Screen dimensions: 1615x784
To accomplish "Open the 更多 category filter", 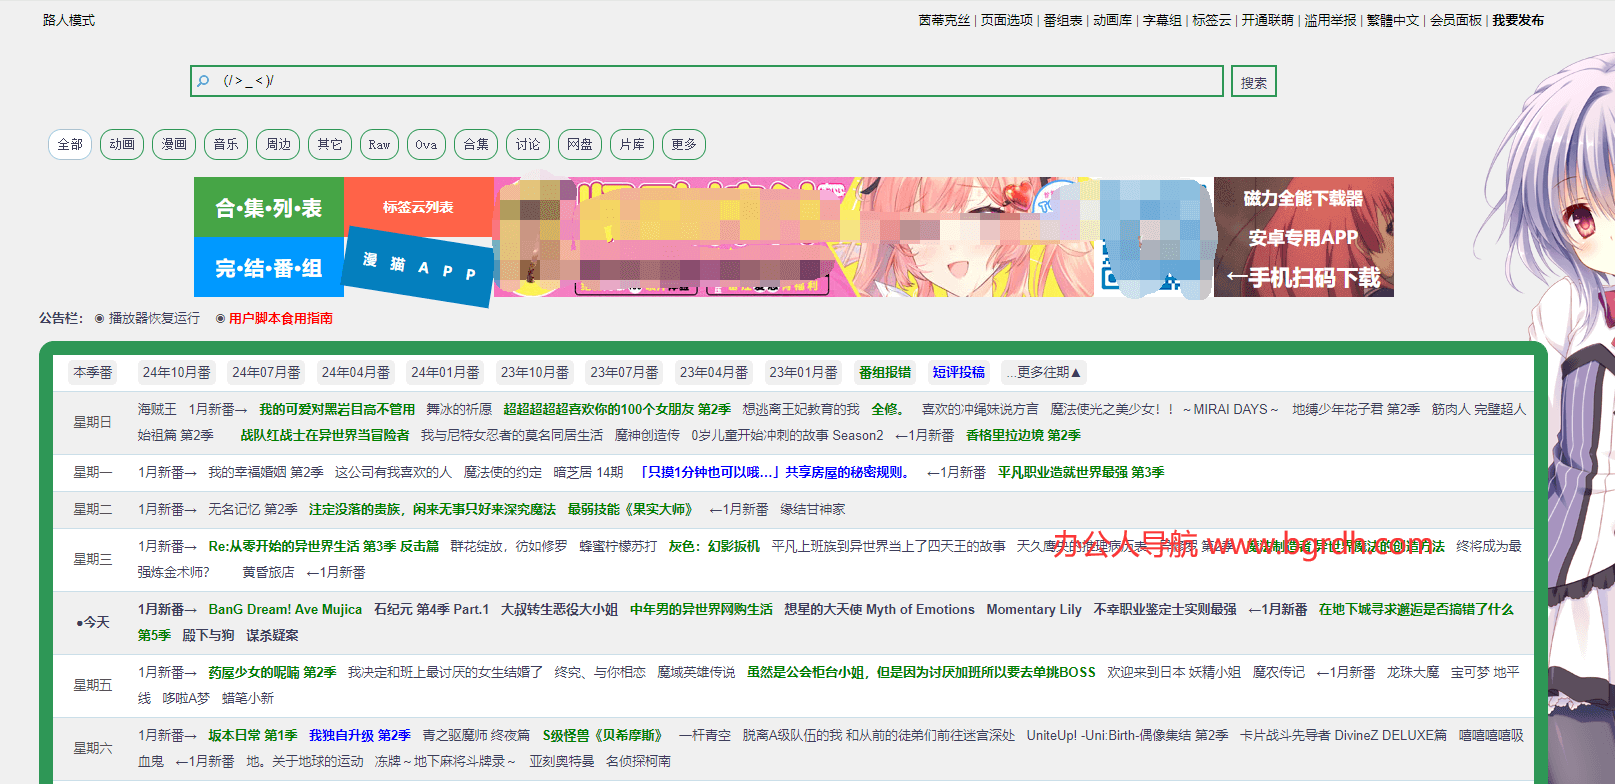I will click(684, 145).
